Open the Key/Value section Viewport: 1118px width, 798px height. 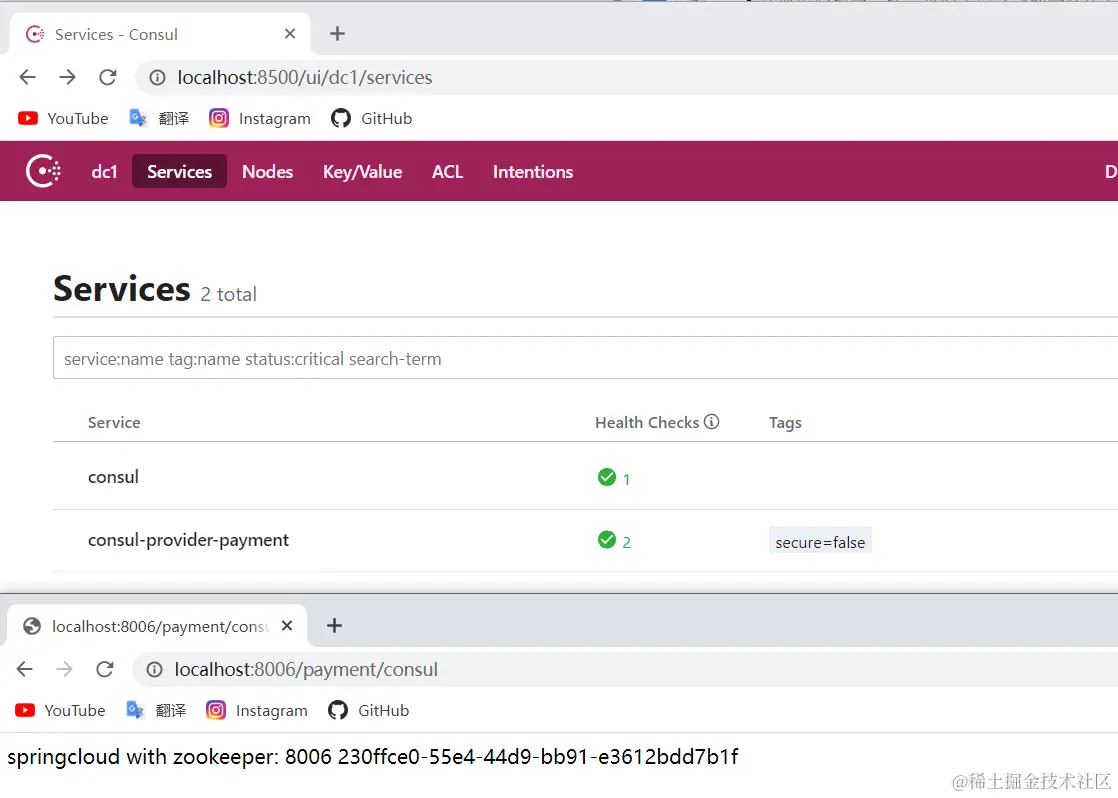point(362,172)
